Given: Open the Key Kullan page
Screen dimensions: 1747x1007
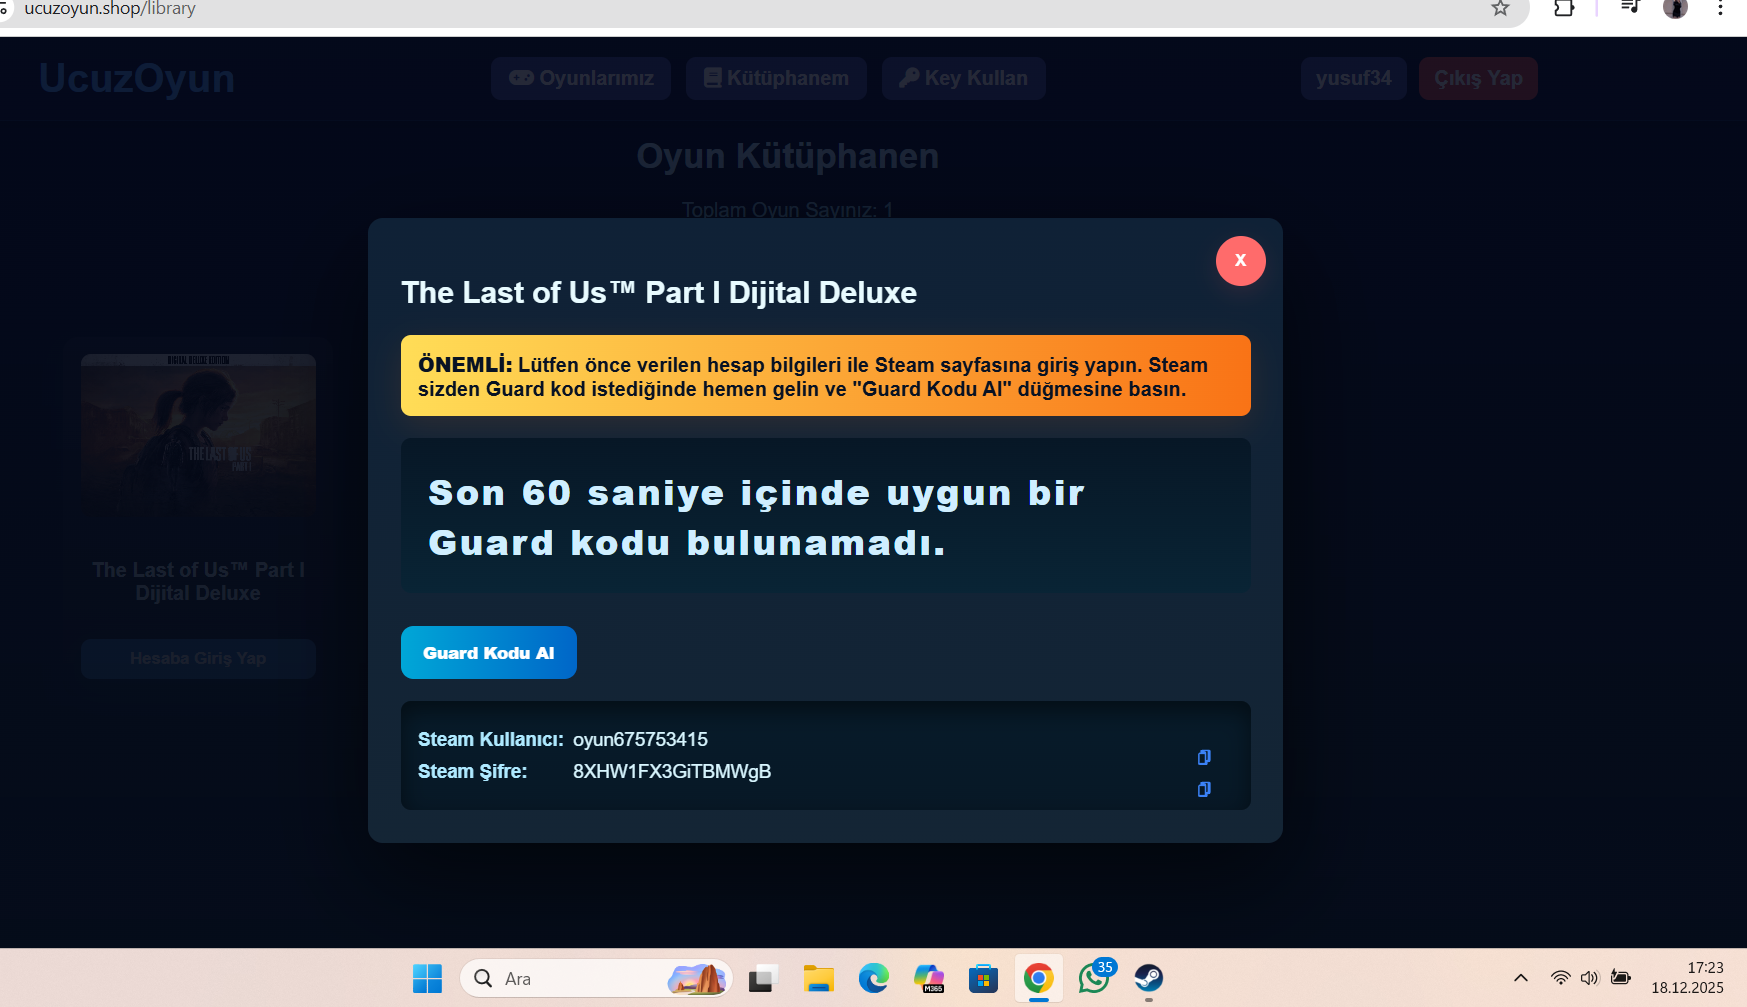Looking at the screenshot, I should (x=964, y=78).
